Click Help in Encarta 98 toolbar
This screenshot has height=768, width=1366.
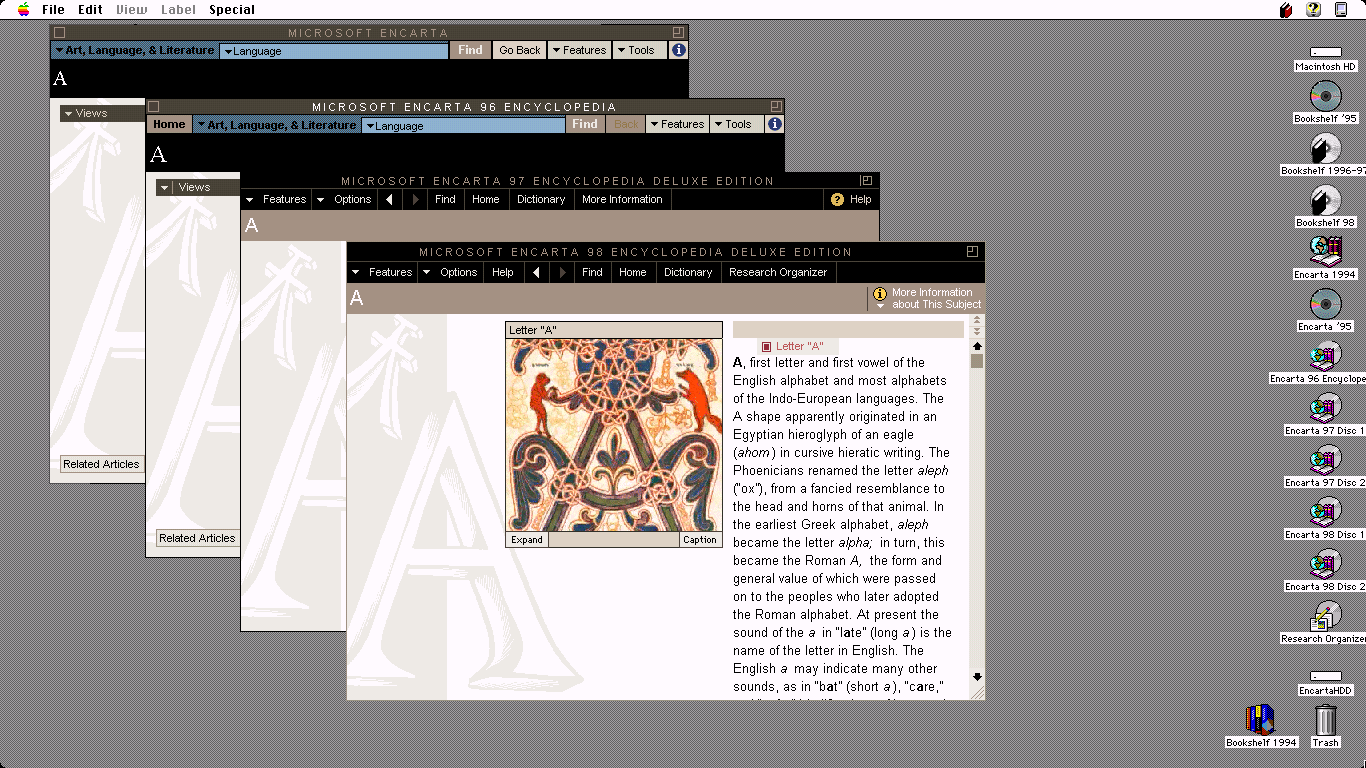coord(503,272)
